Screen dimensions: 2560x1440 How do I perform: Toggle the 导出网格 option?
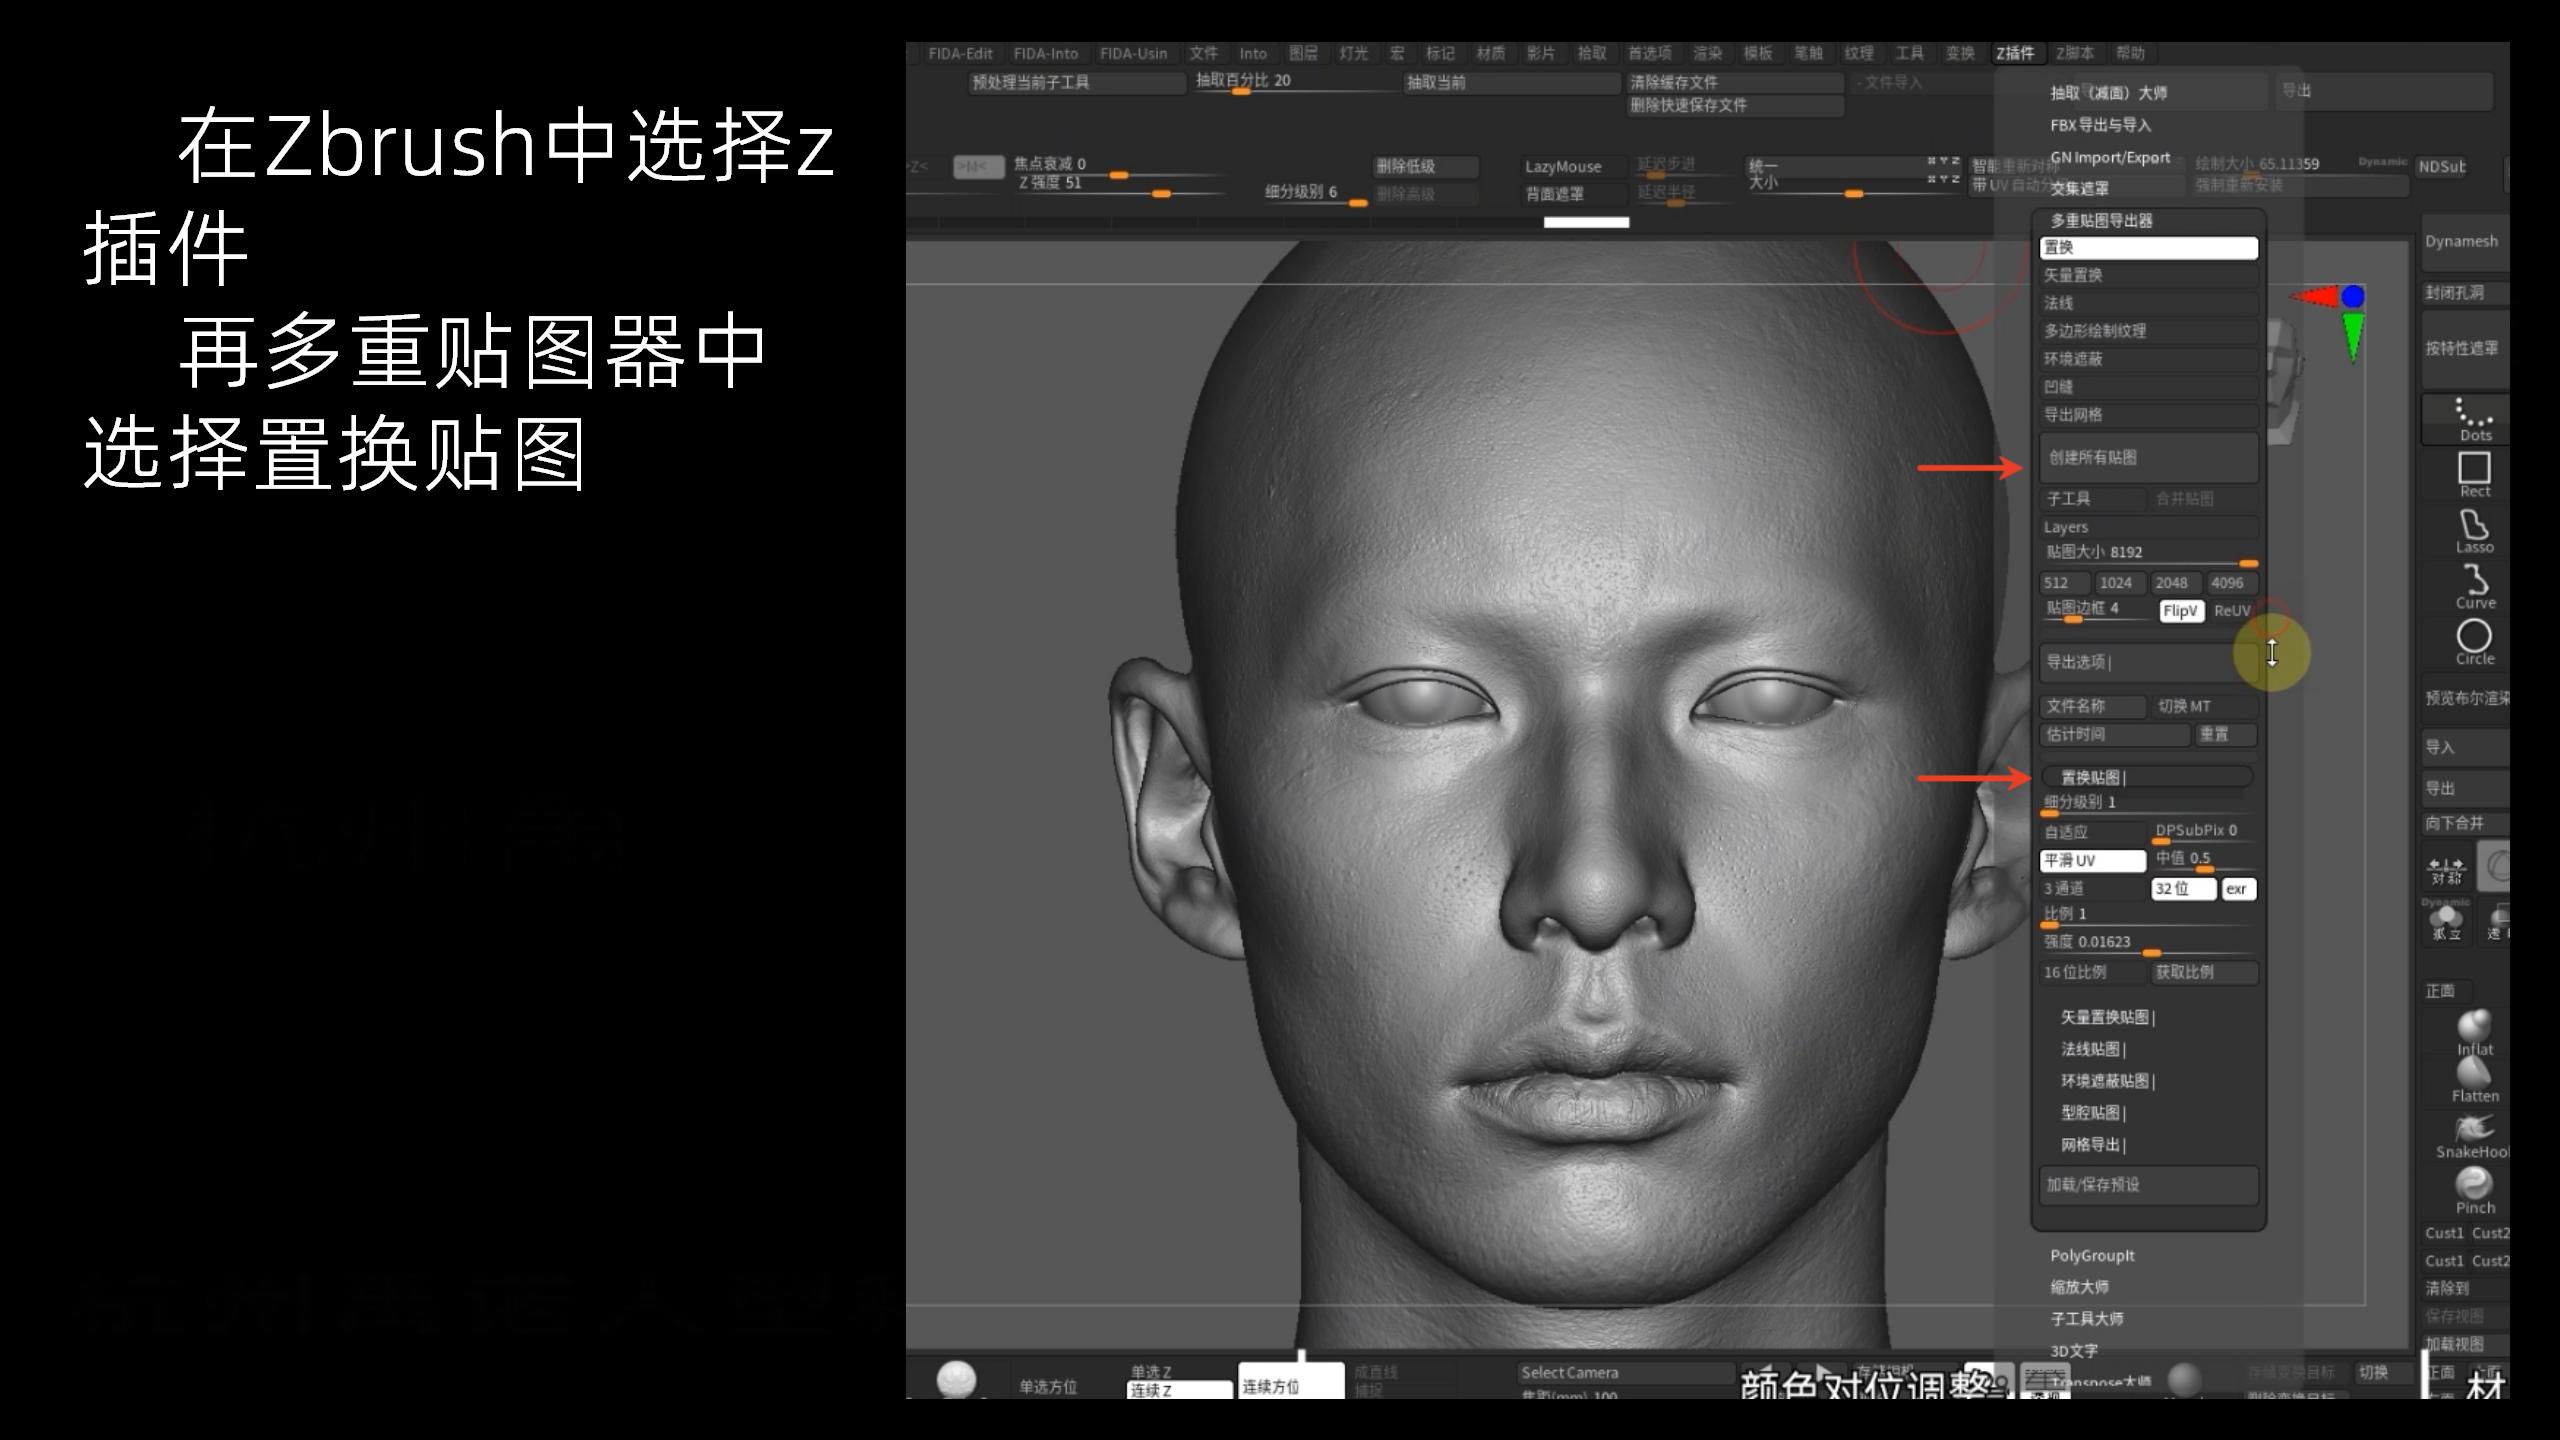(2148, 415)
